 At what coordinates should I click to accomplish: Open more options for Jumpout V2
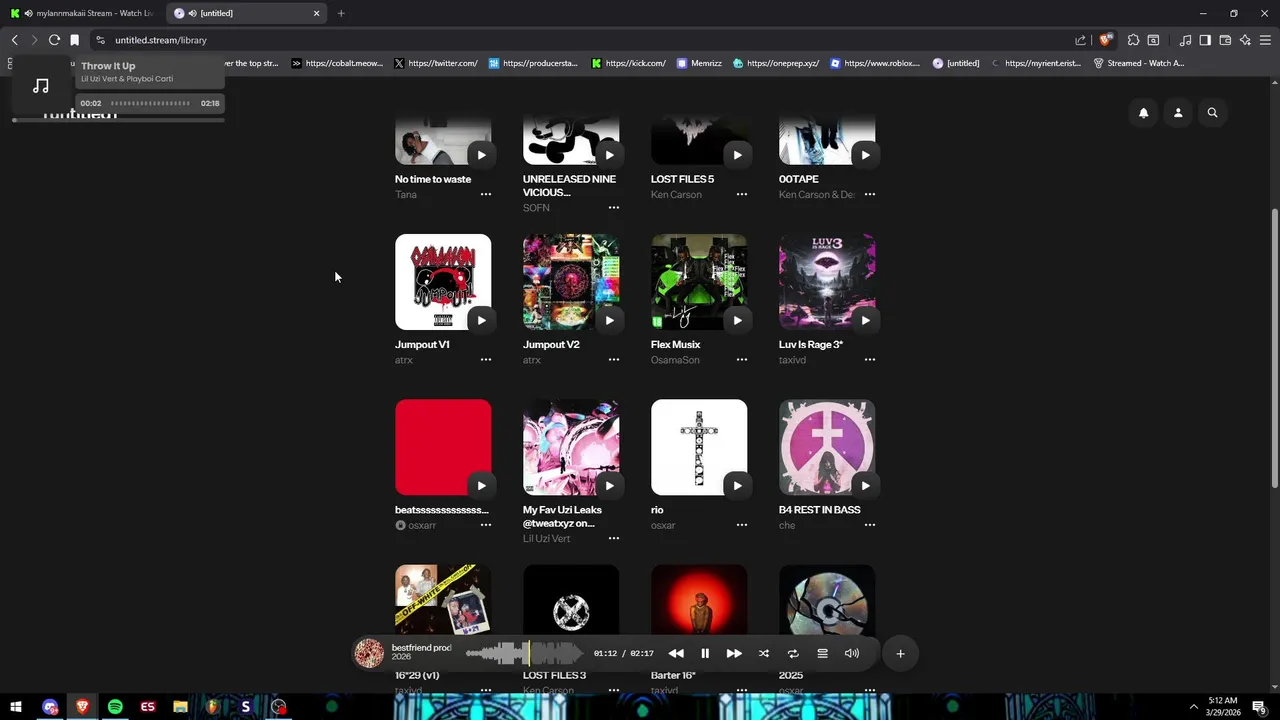click(x=614, y=360)
